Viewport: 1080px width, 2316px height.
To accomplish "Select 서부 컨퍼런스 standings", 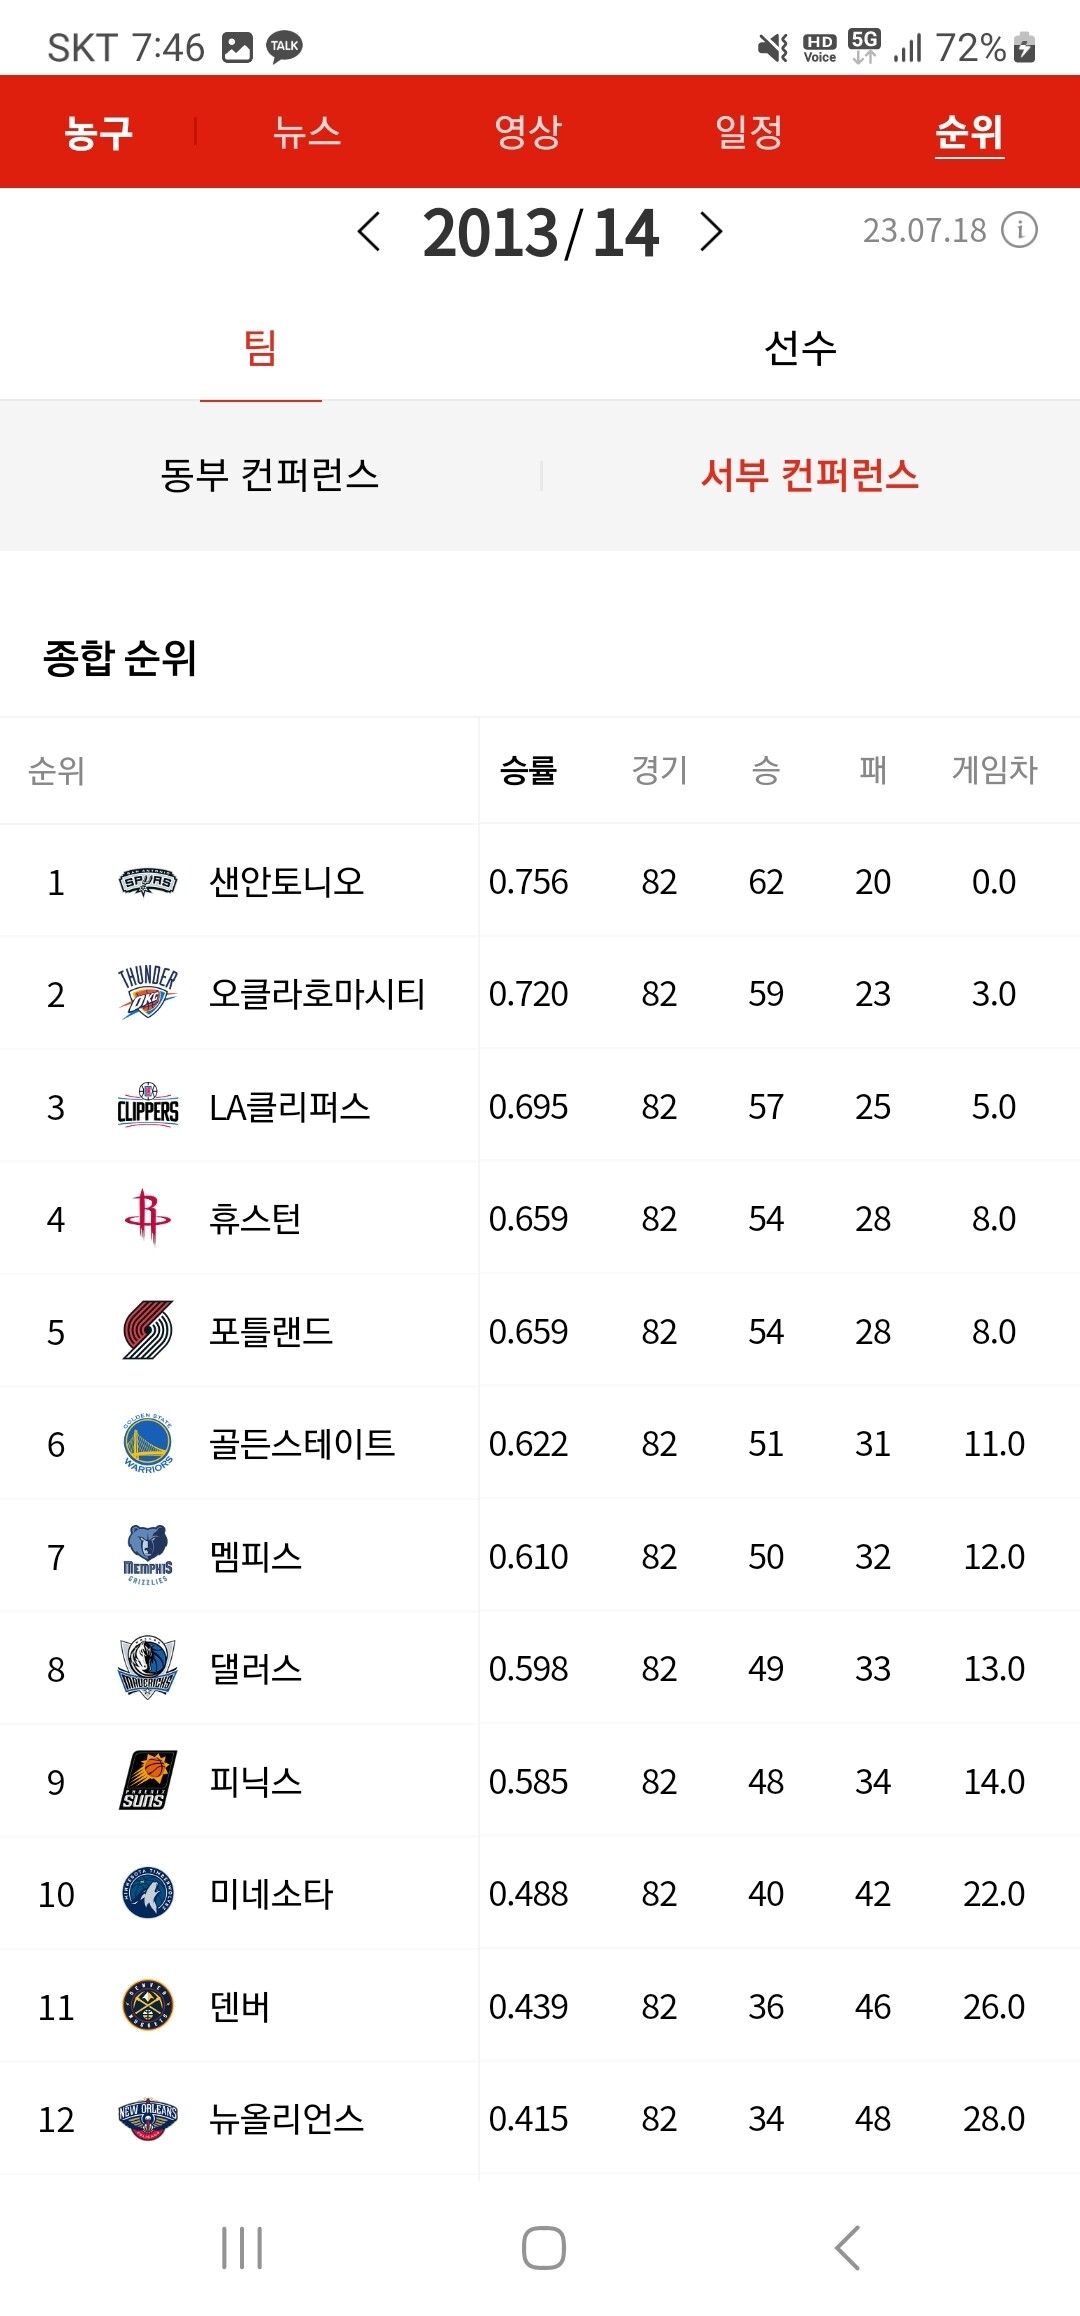I will tap(810, 475).
